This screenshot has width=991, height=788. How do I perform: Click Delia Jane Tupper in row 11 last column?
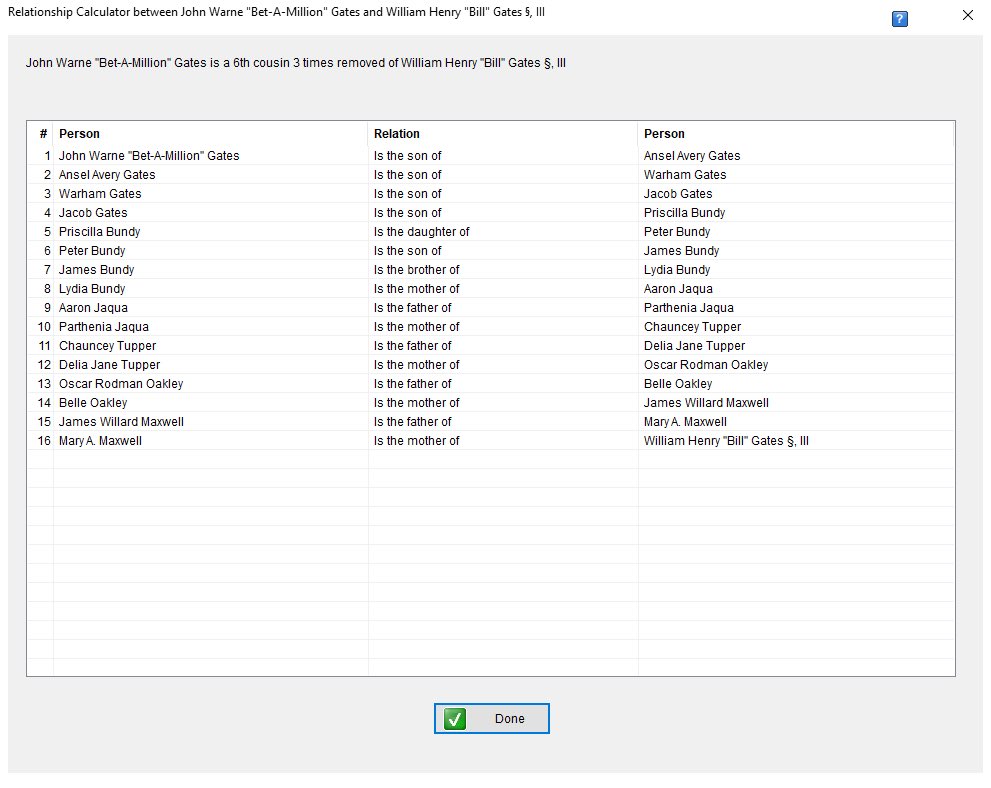tap(695, 346)
